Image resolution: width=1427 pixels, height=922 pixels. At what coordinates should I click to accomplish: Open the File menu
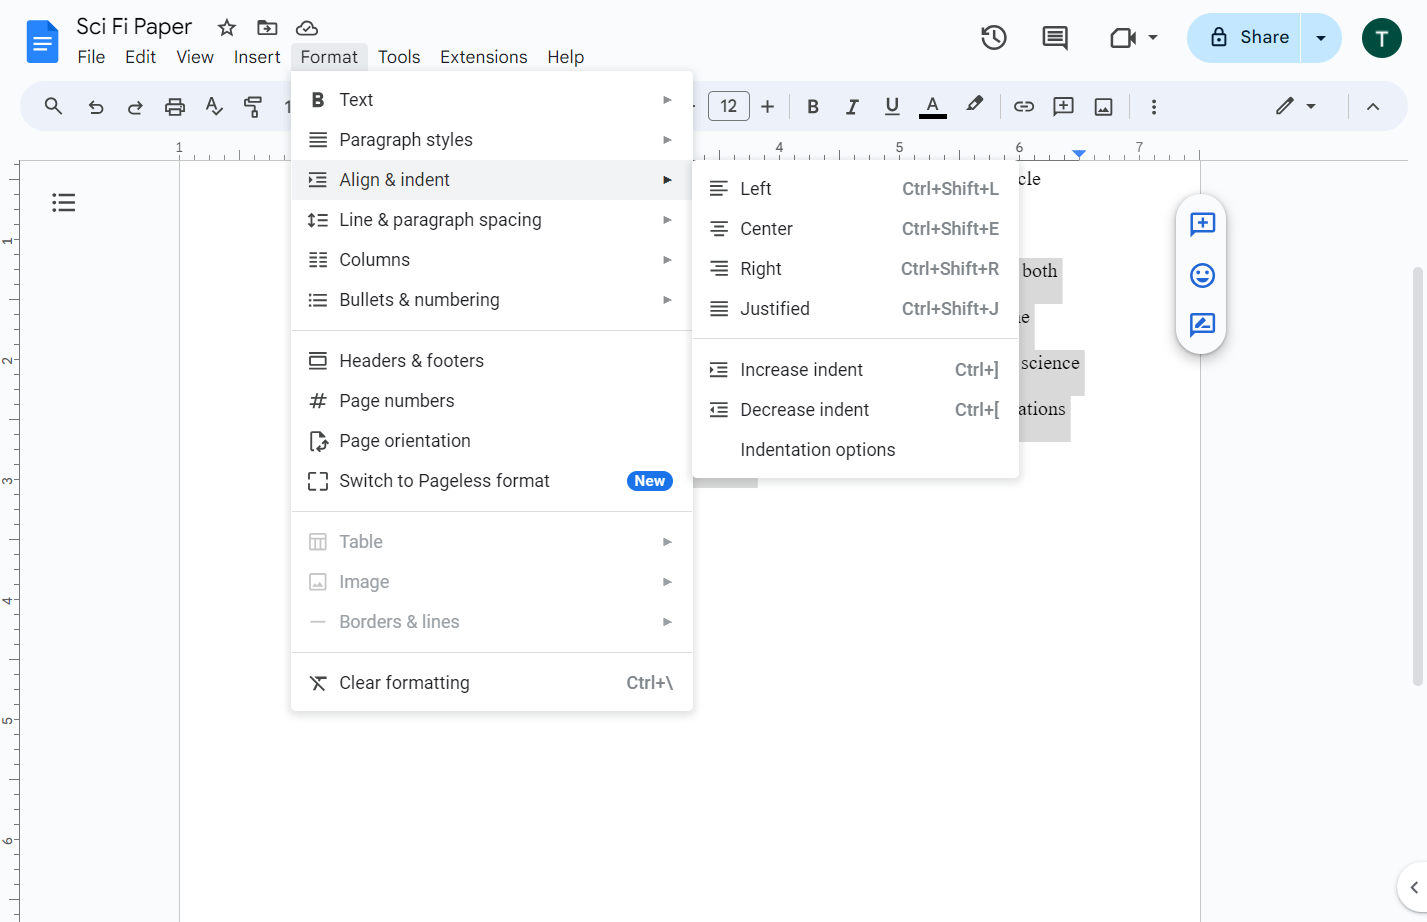pos(91,57)
